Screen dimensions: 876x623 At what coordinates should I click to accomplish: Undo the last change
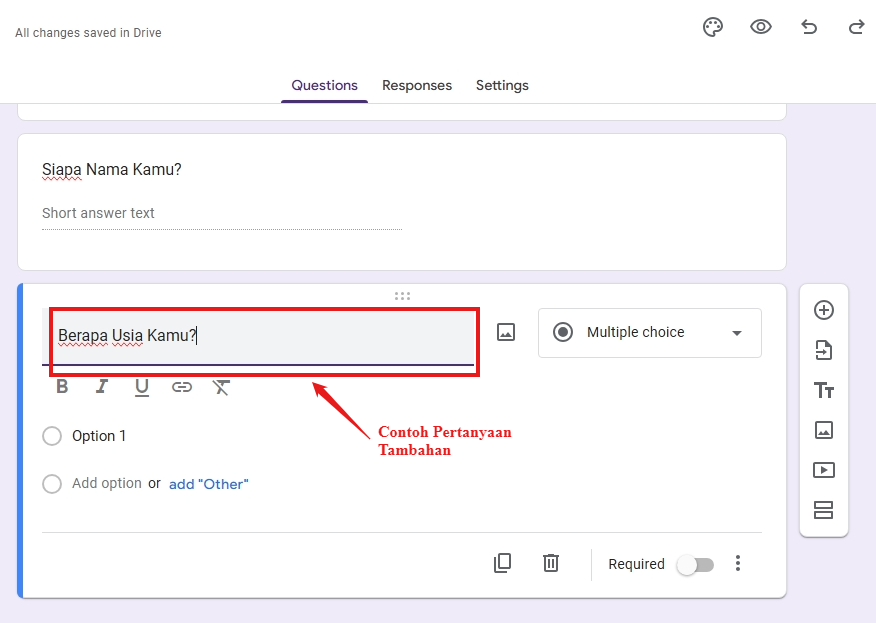click(808, 27)
